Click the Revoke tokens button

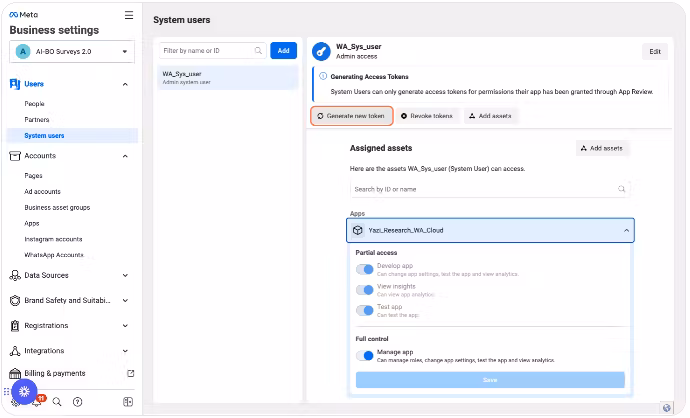426,116
